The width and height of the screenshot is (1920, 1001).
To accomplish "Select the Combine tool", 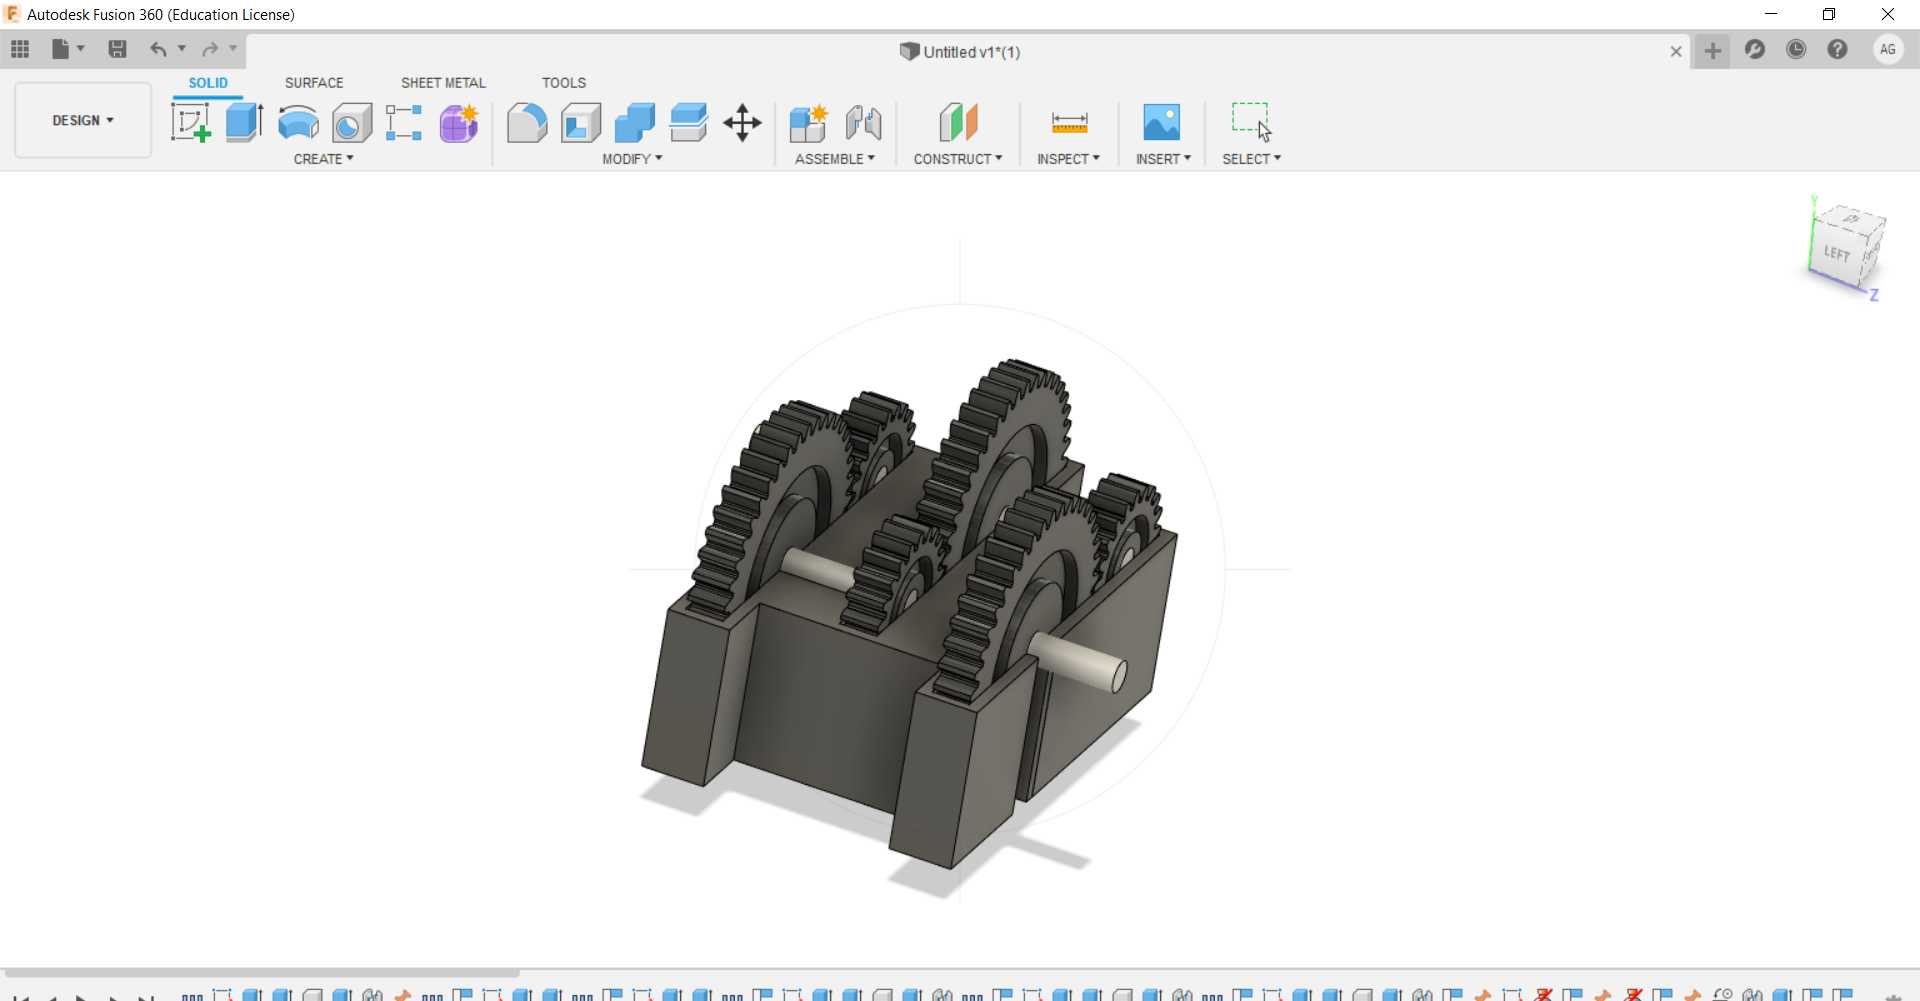I will click(x=635, y=123).
